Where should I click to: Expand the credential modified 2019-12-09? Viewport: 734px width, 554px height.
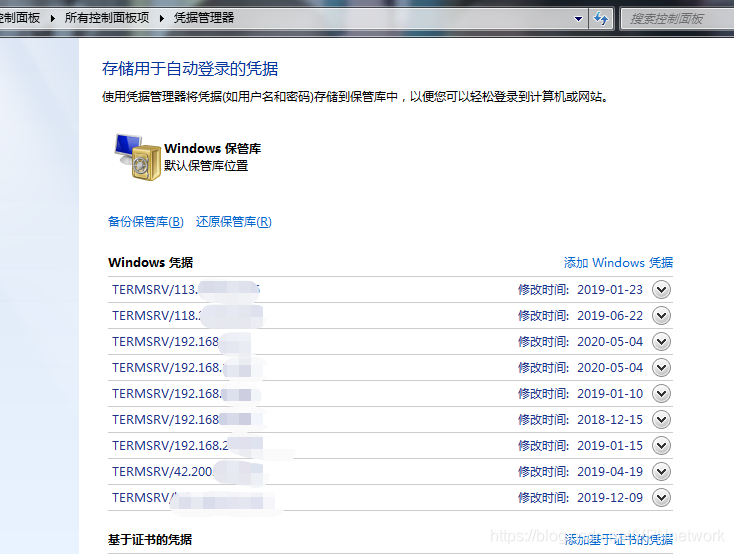661,497
